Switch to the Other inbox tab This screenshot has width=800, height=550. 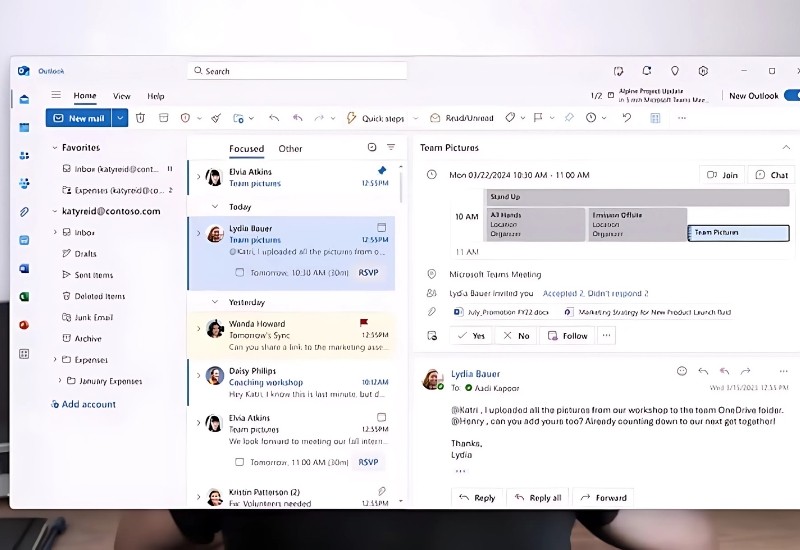click(290, 148)
